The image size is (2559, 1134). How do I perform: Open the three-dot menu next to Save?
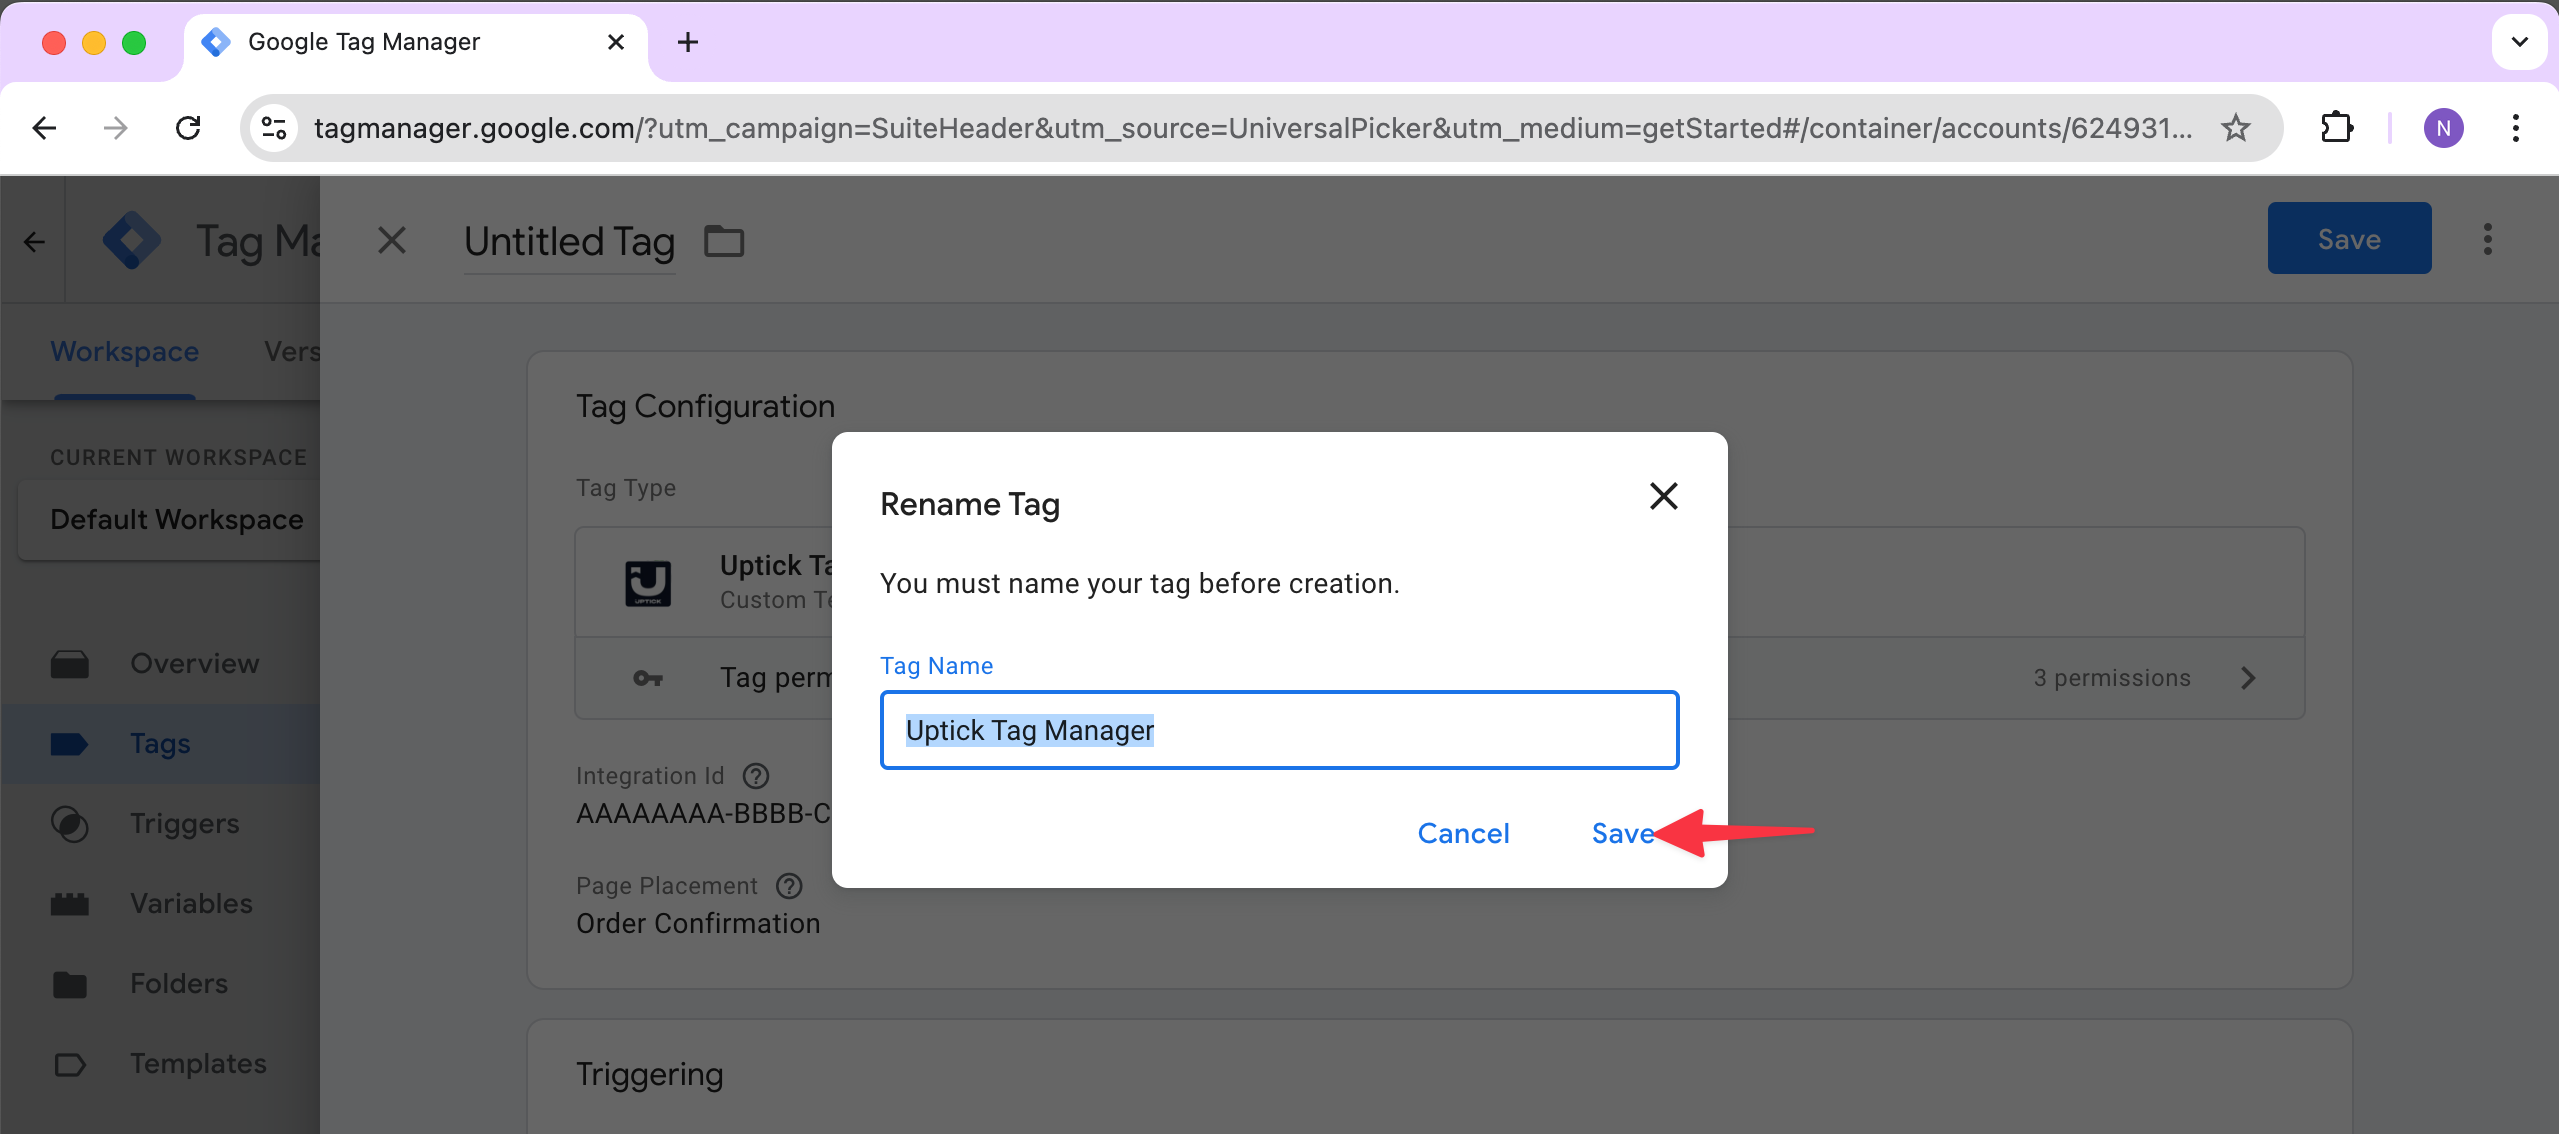coord(2487,239)
